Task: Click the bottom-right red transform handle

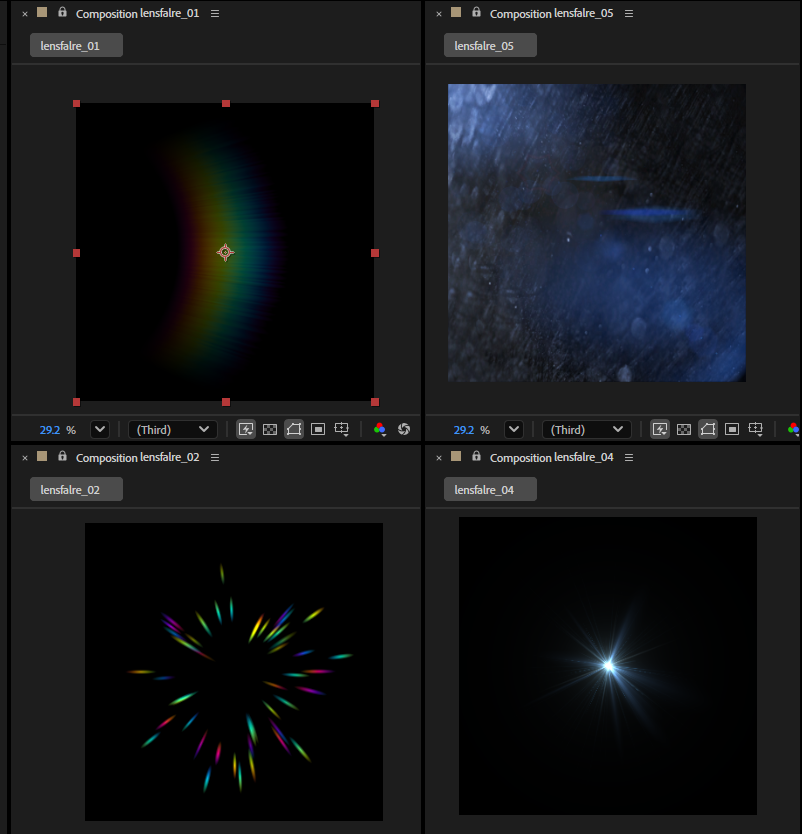Action: pyautogui.click(x=375, y=402)
